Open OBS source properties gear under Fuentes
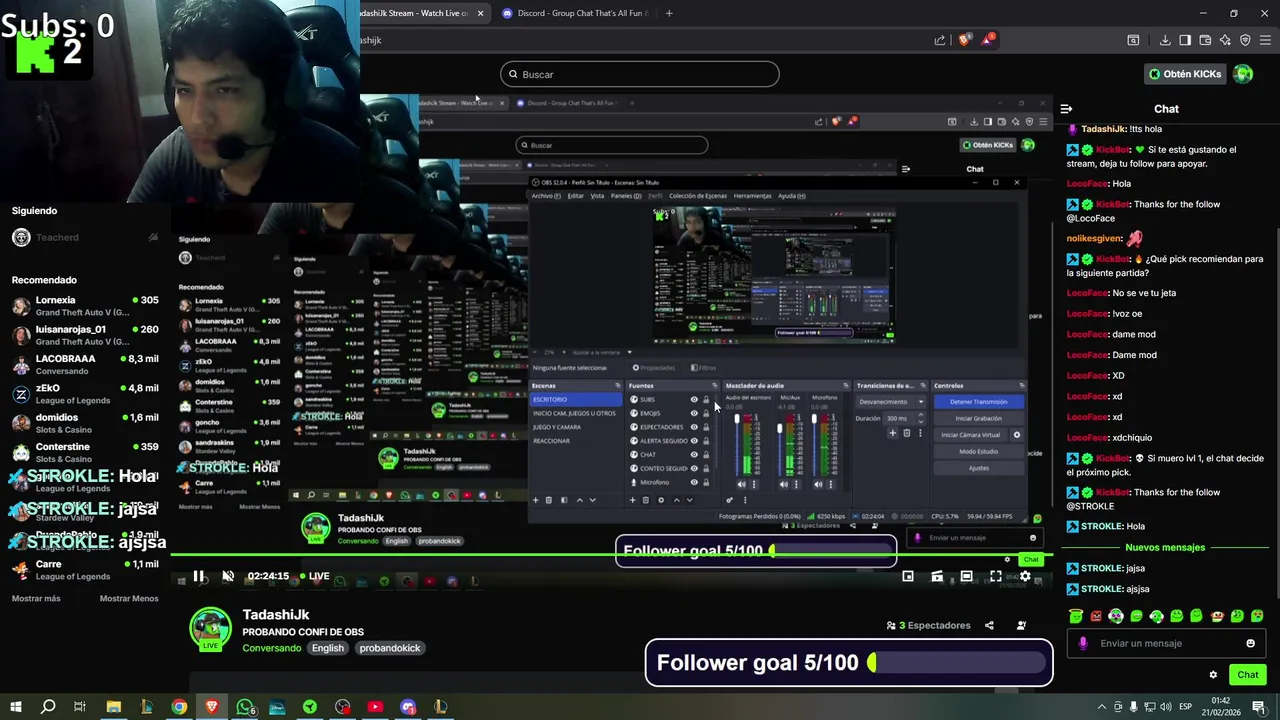 pos(660,500)
